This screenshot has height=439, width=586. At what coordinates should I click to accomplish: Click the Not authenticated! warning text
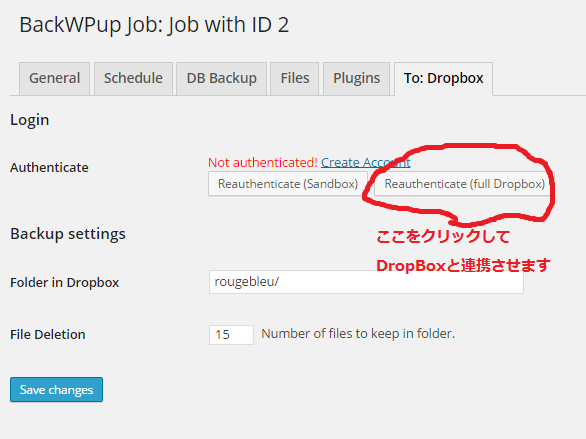[x=263, y=162]
